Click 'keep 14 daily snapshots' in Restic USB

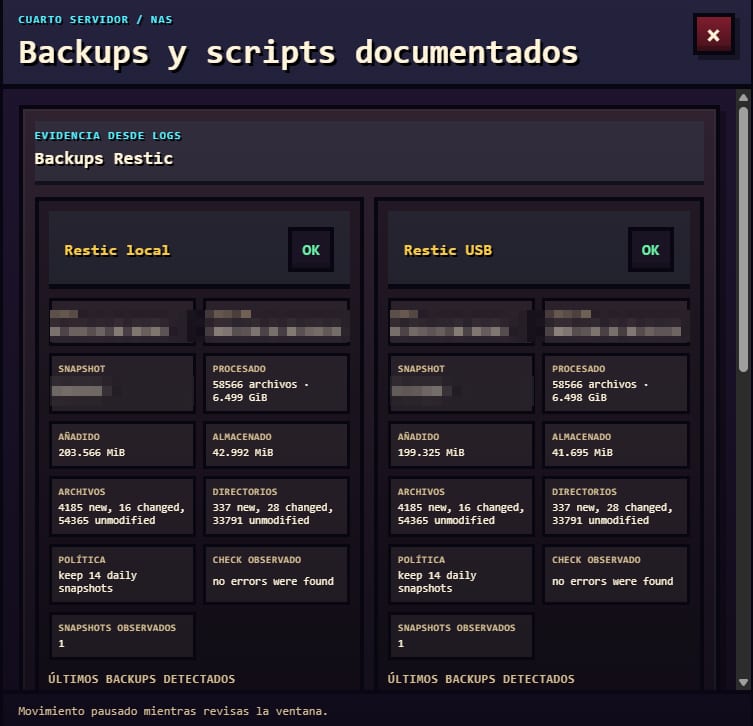437,581
